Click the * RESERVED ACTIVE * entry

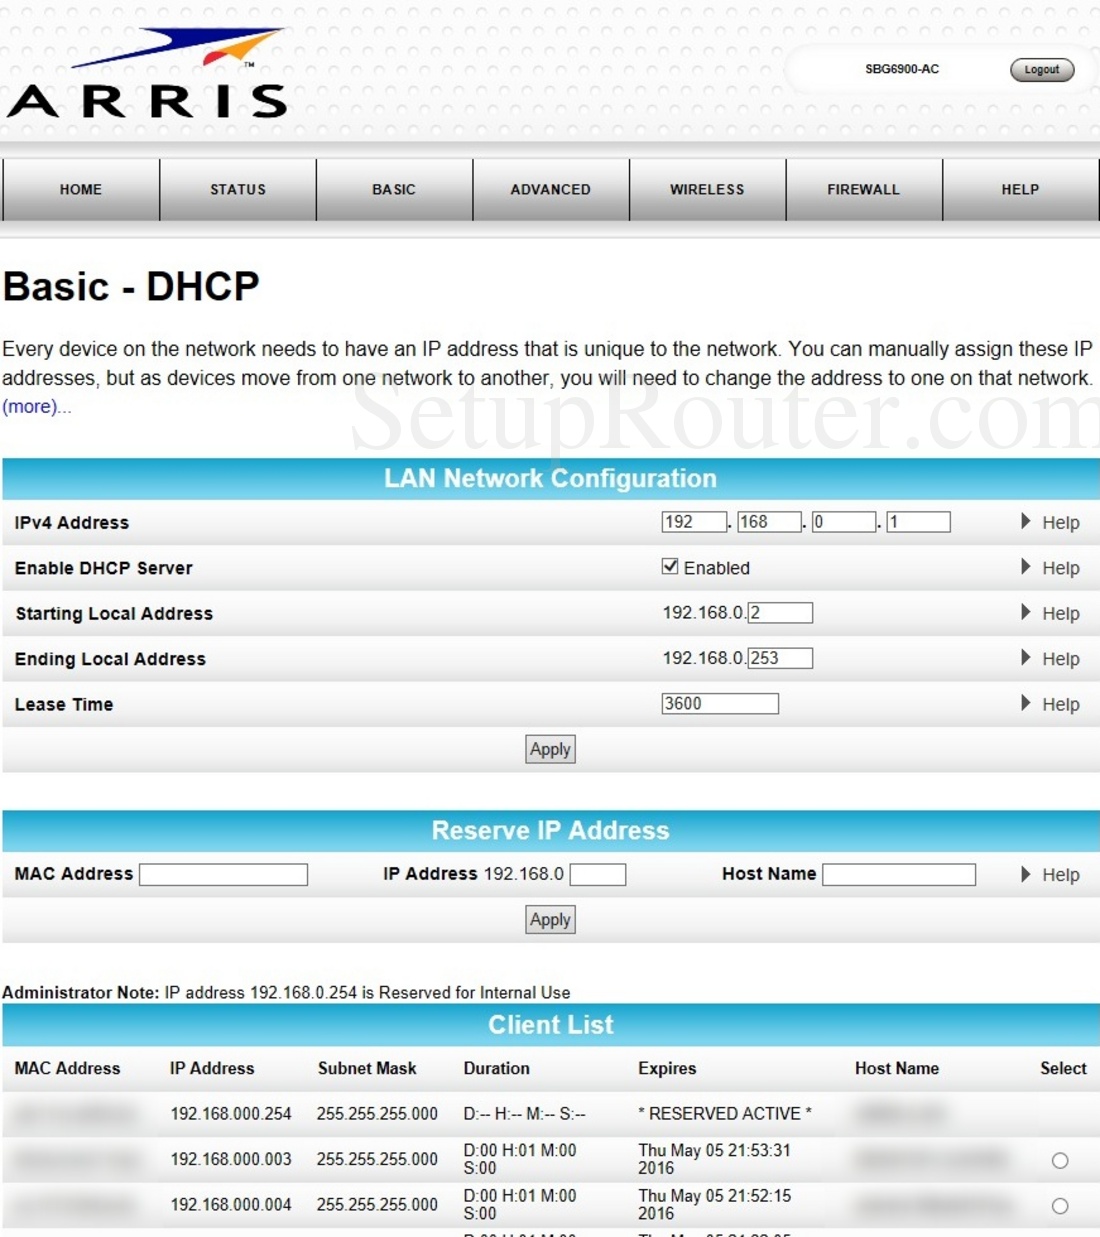click(725, 1113)
